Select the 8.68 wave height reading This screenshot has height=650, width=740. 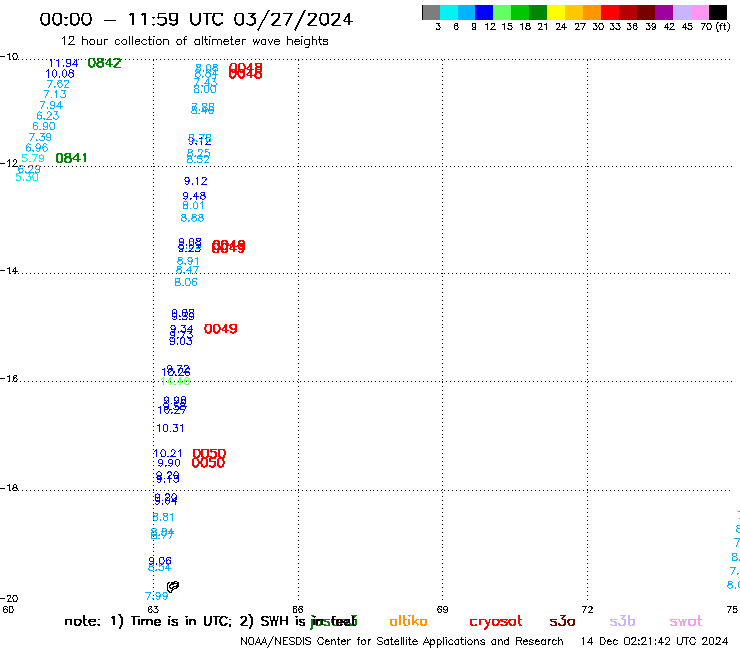[x=192, y=218]
